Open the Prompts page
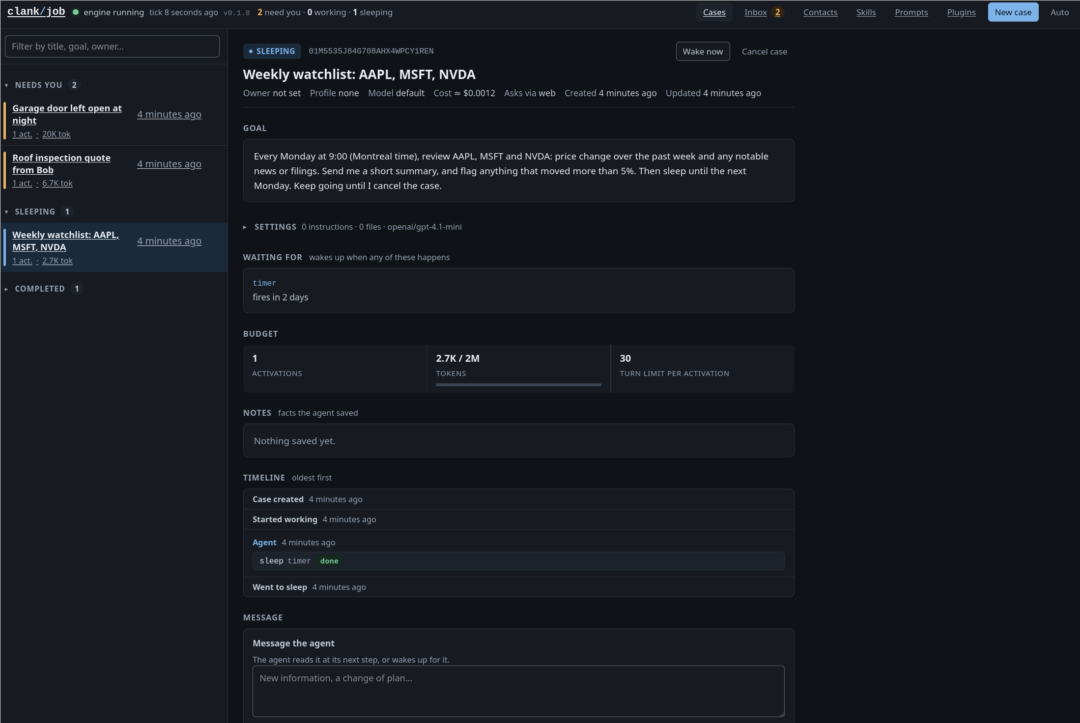This screenshot has height=723, width=1080. [x=911, y=12]
